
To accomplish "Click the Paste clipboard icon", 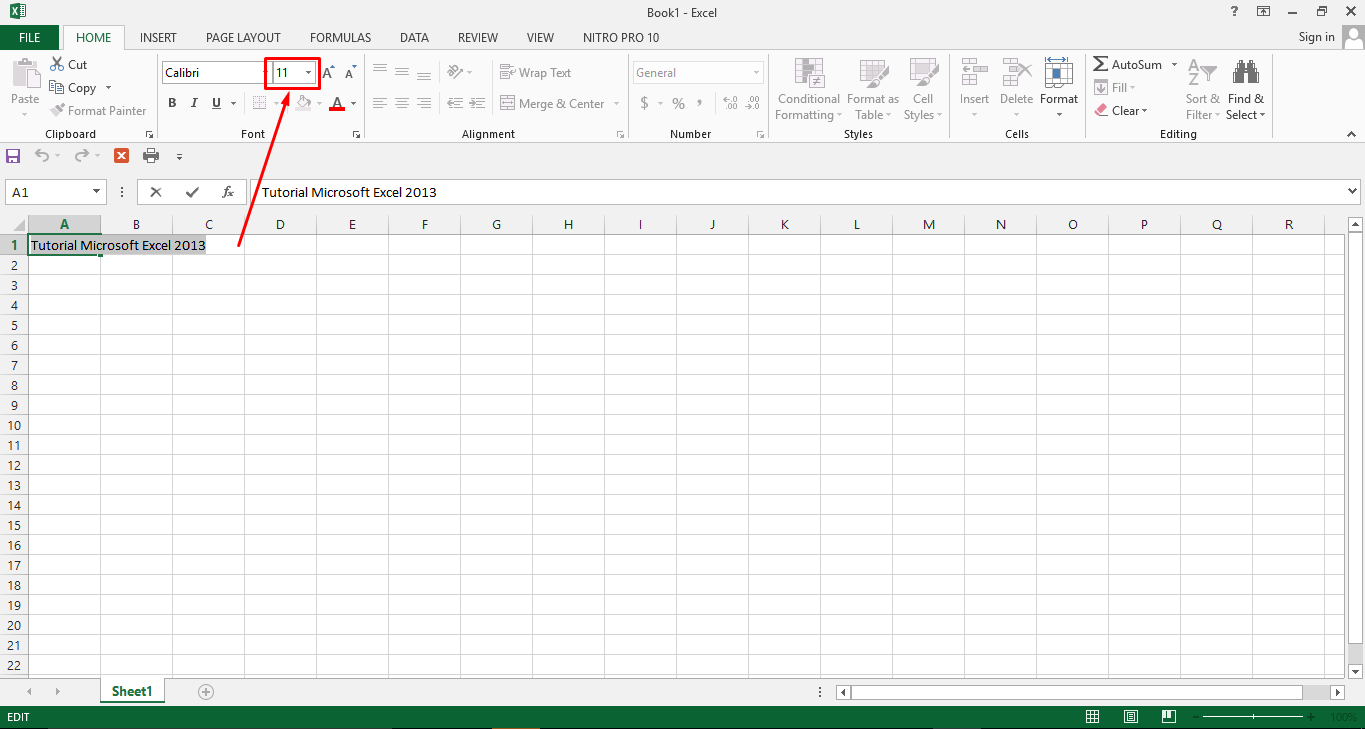I will coord(25,74).
